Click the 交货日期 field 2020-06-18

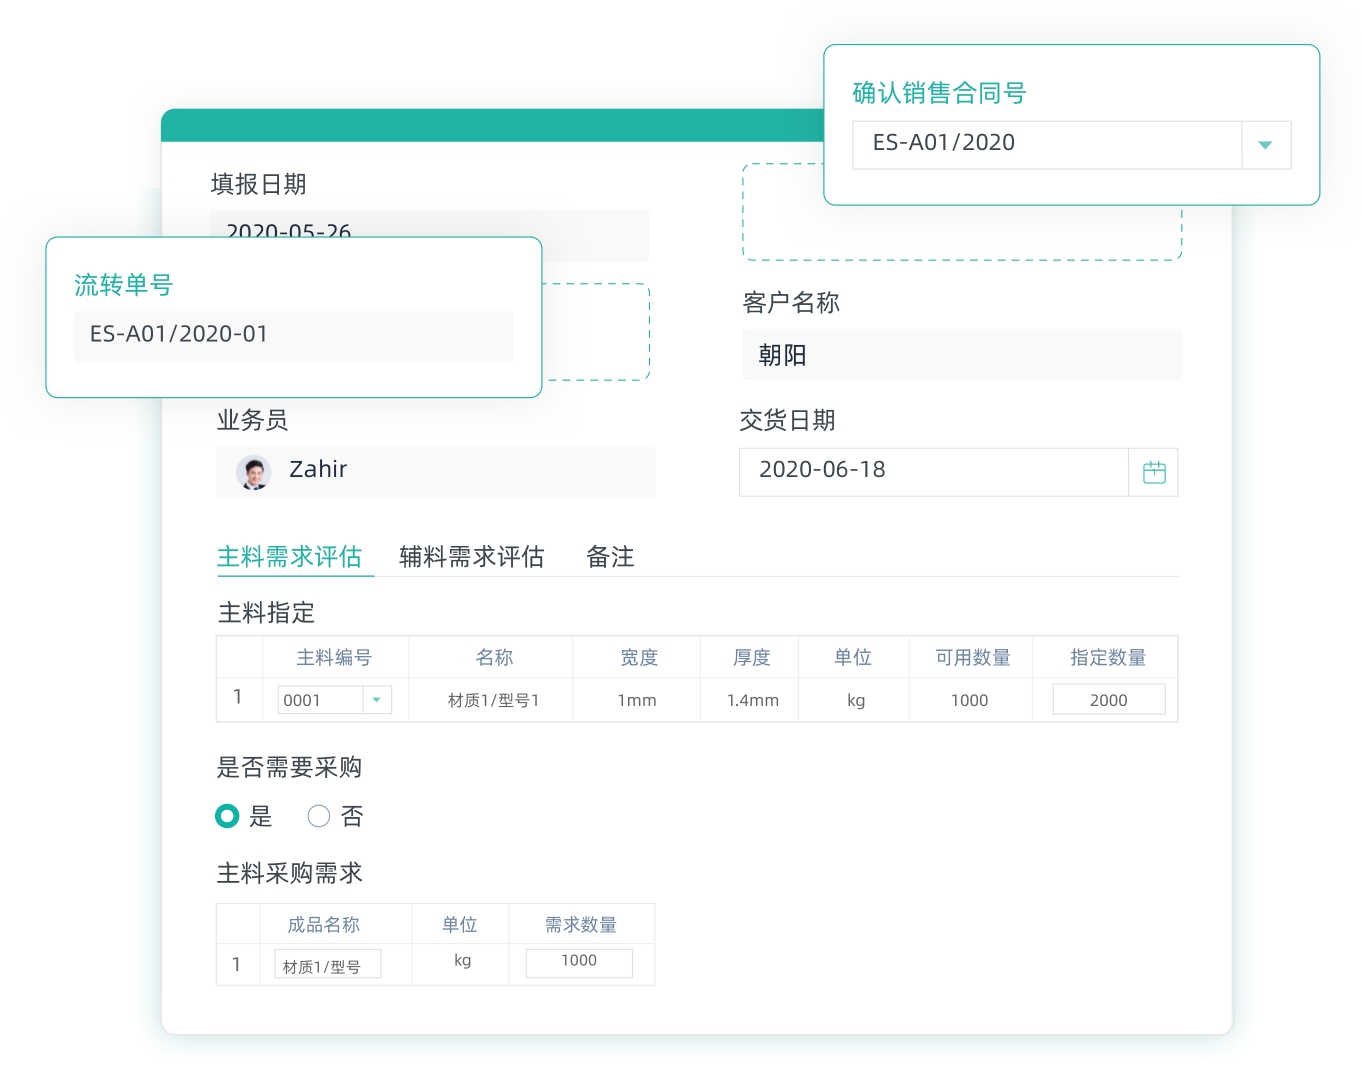pos(932,471)
